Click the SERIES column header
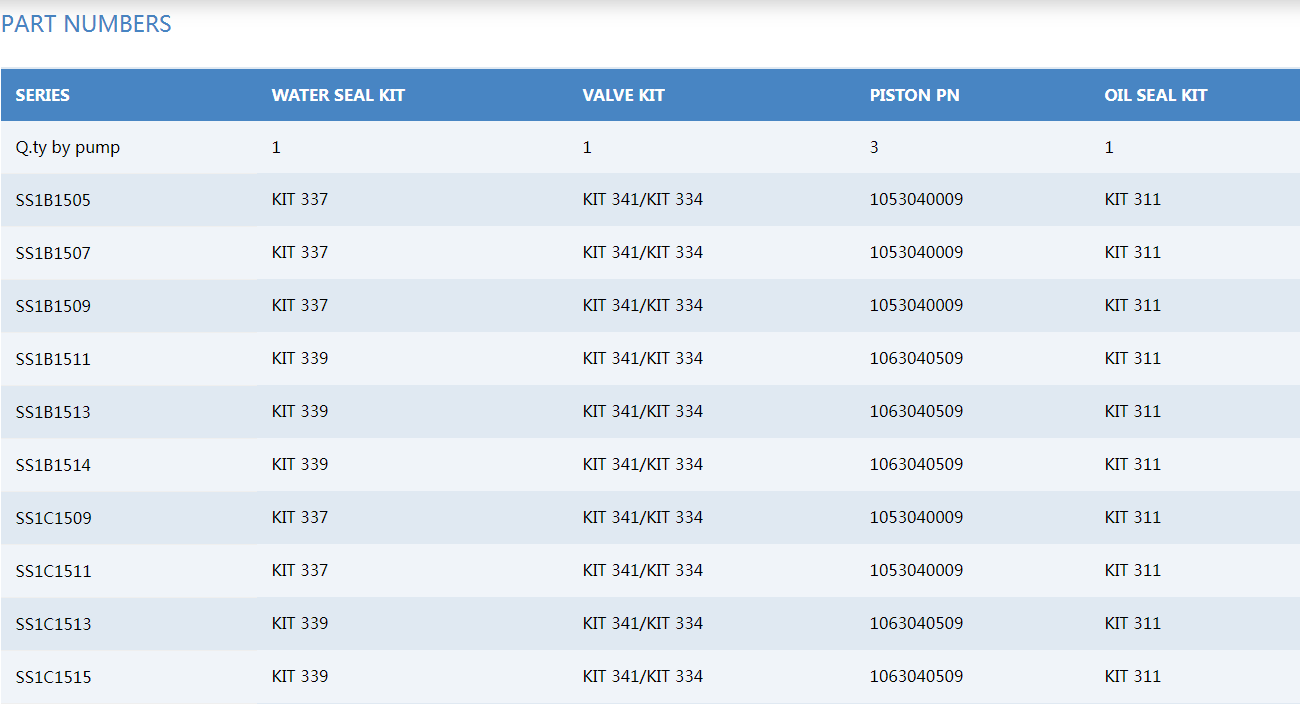Viewport: 1300px width, 704px height. pyautogui.click(x=43, y=95)
